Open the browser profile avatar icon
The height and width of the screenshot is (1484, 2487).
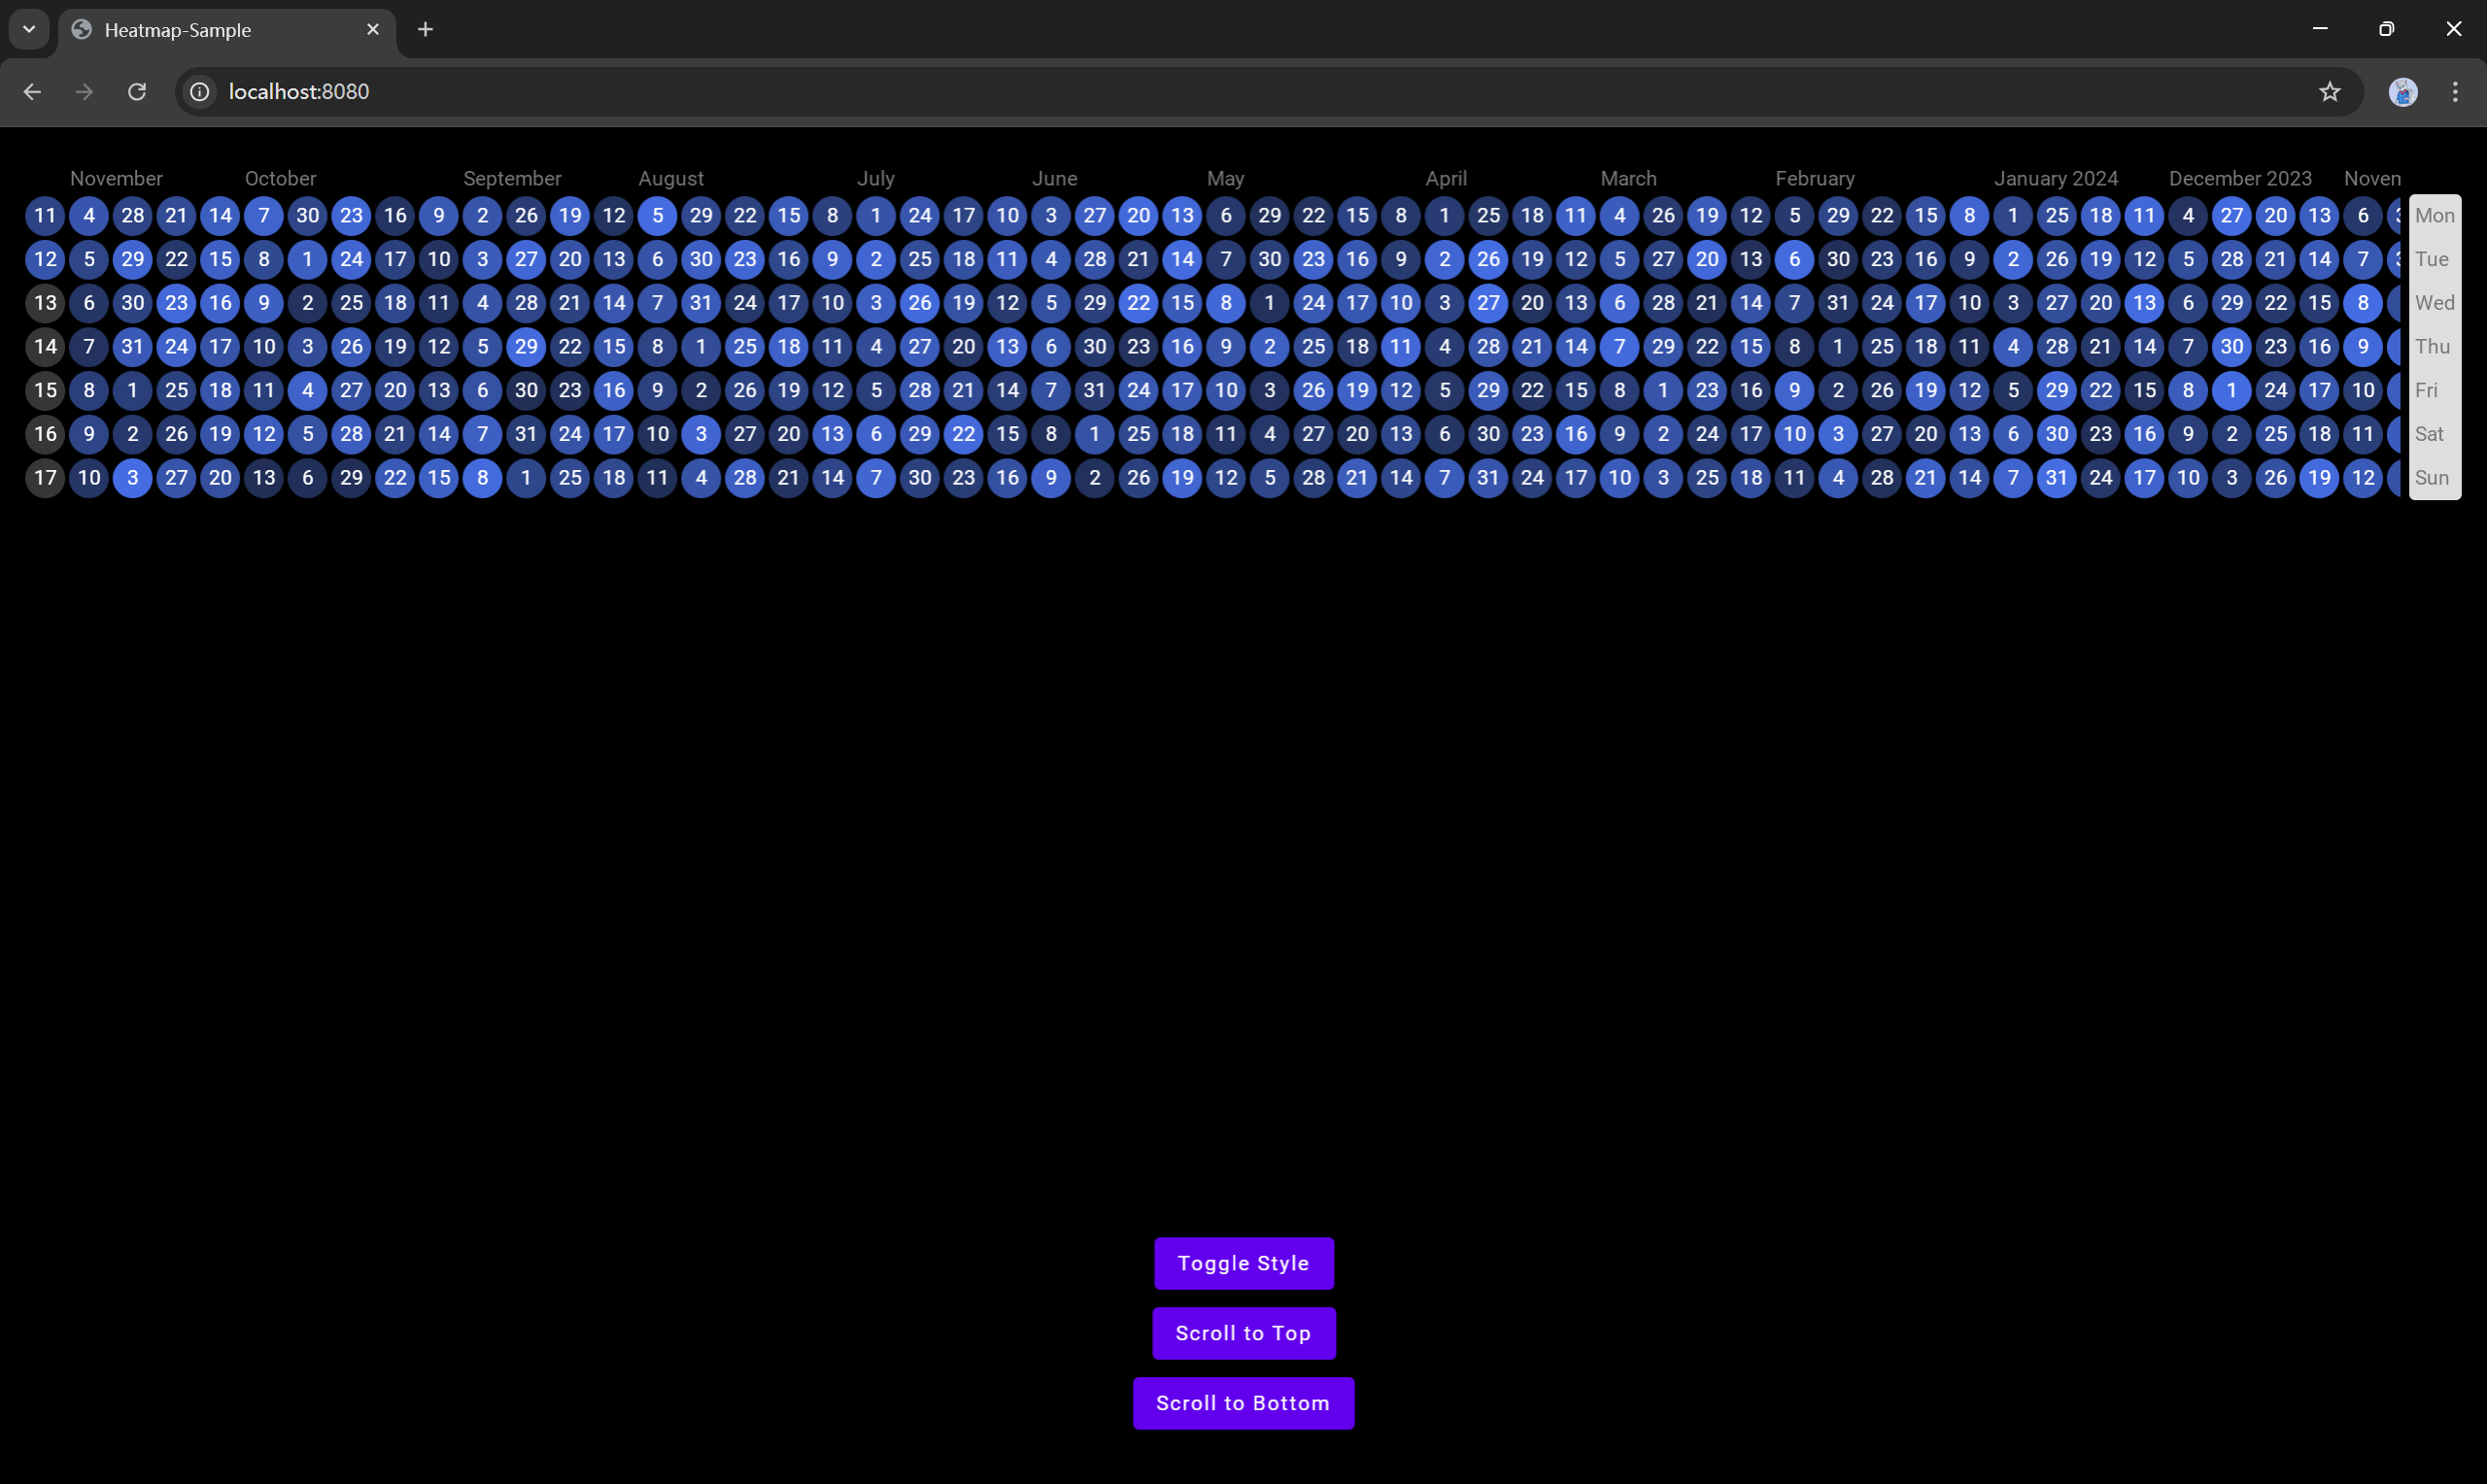point(2404,91)
